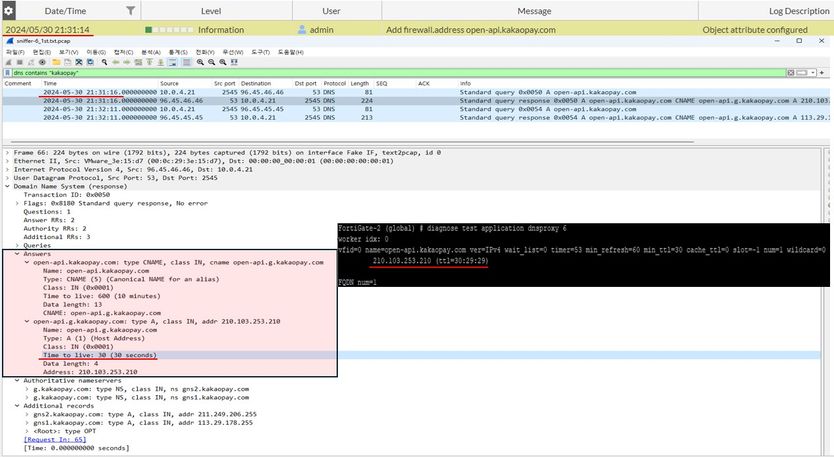Click the Stop capture square icon
The width and height of the screenshot is (834, 457).
pos(20,62)
